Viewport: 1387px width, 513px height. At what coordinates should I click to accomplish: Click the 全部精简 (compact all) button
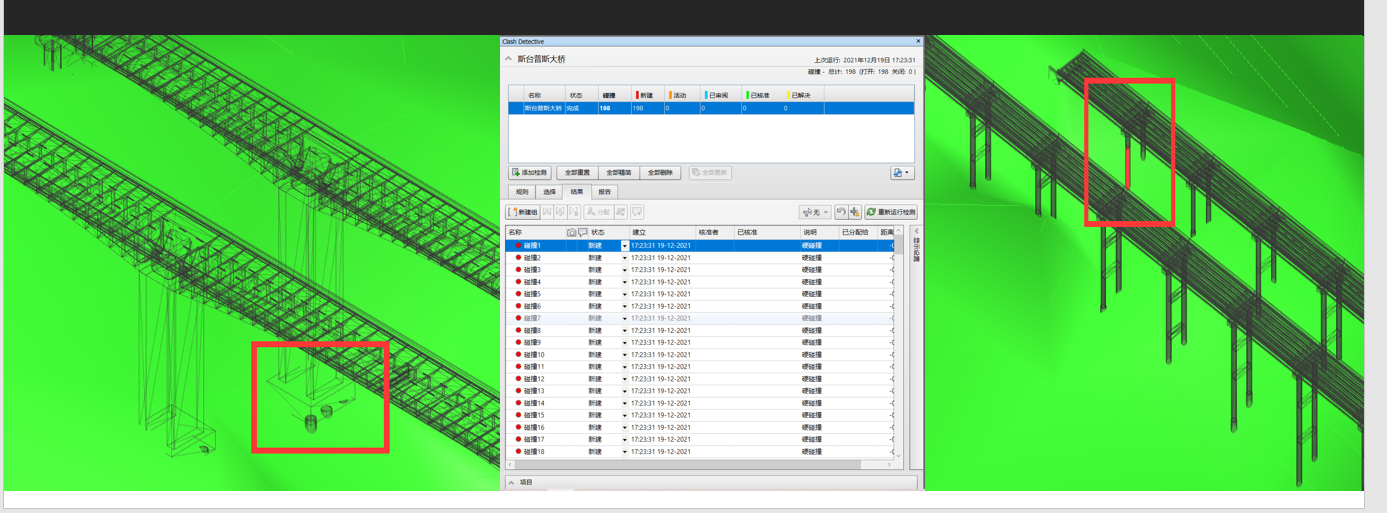point(619,173)
